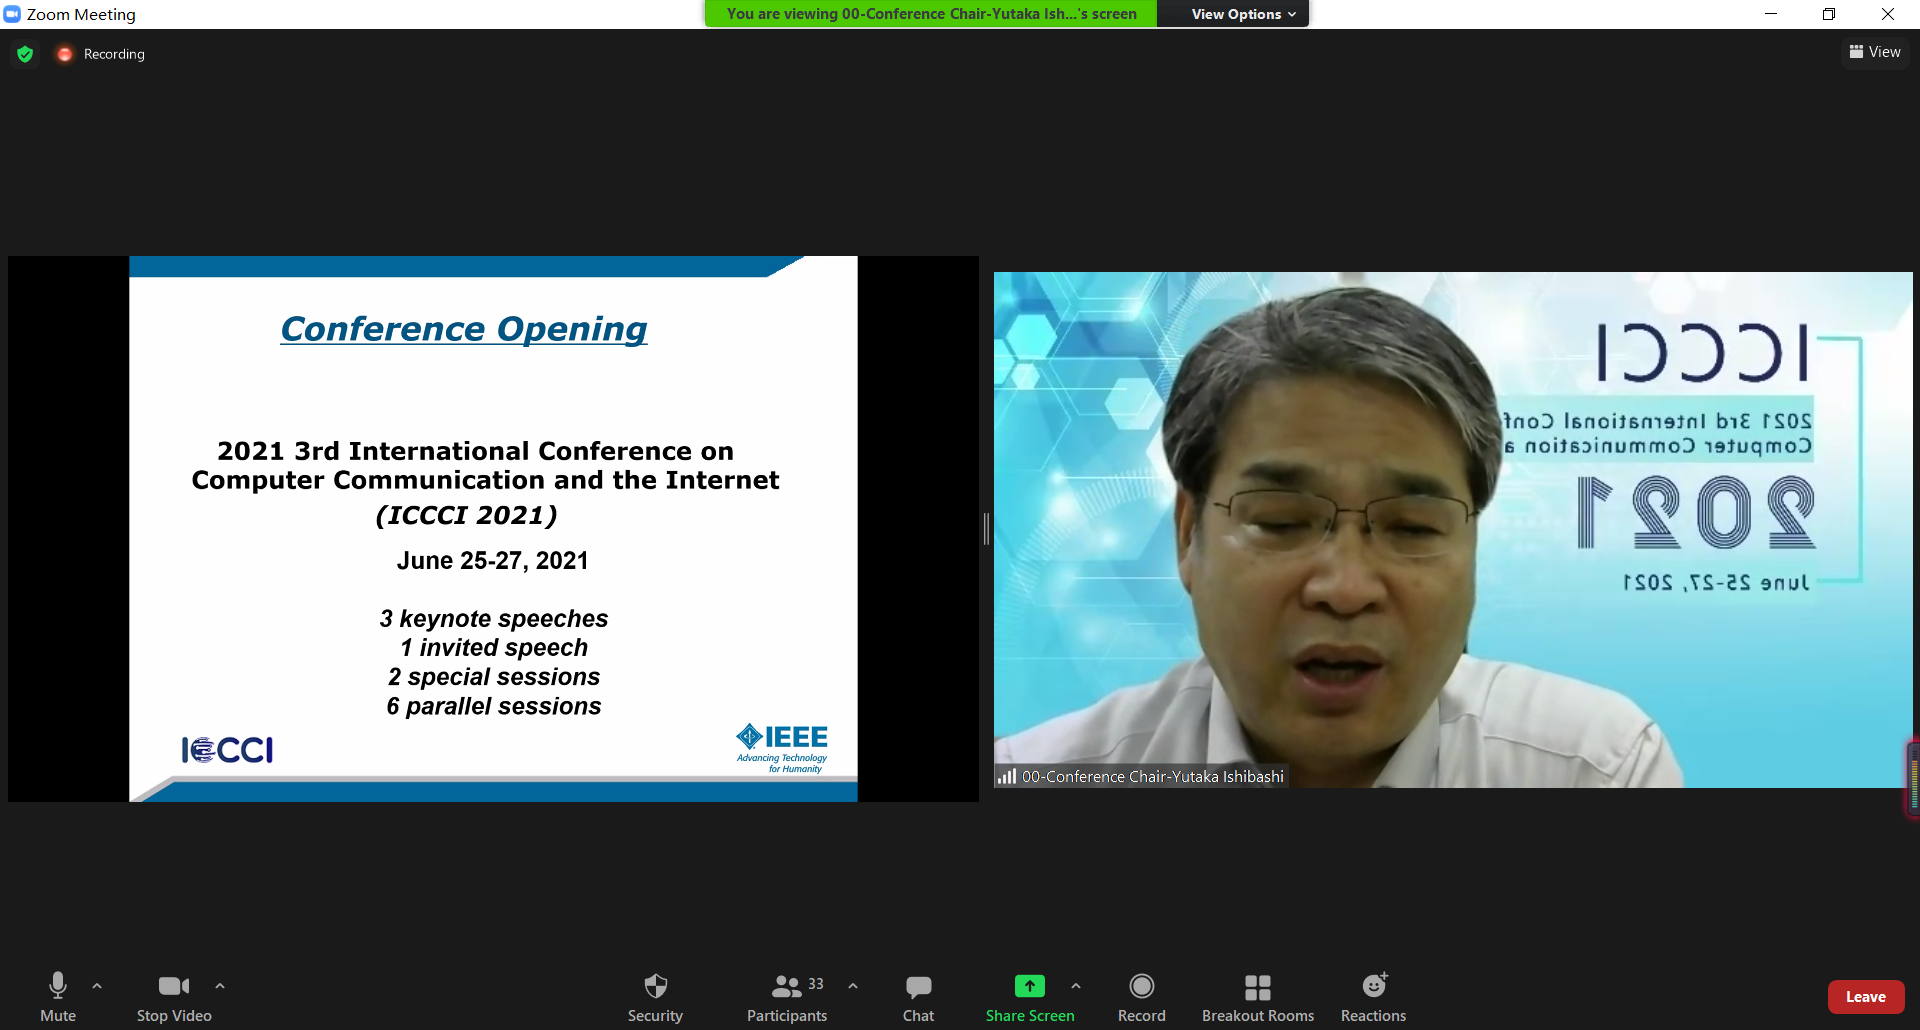Image resolution: width=1920 pixels, height=1030 pixels.
Task: Click the participant count 33
Action: click(x=816, y=984)
